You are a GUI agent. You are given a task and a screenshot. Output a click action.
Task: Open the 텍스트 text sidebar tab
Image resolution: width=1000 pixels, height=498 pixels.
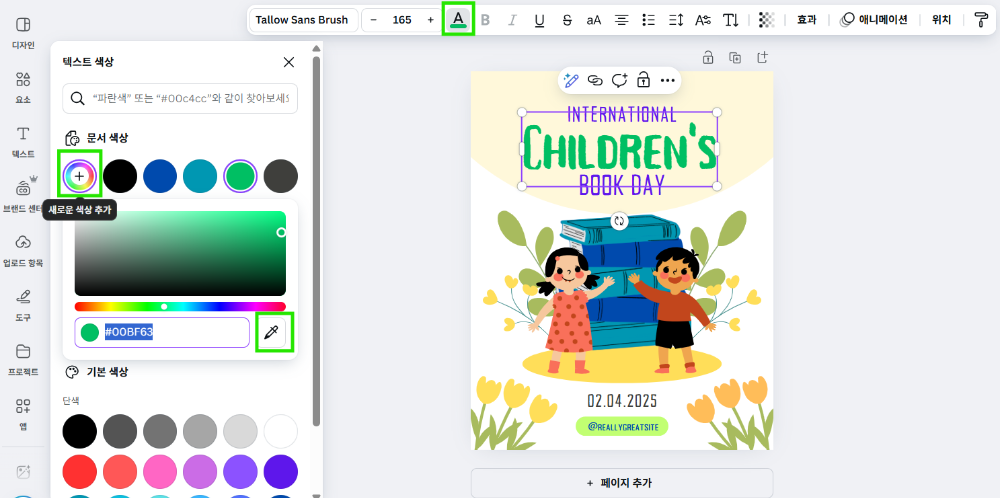(23, 142)
